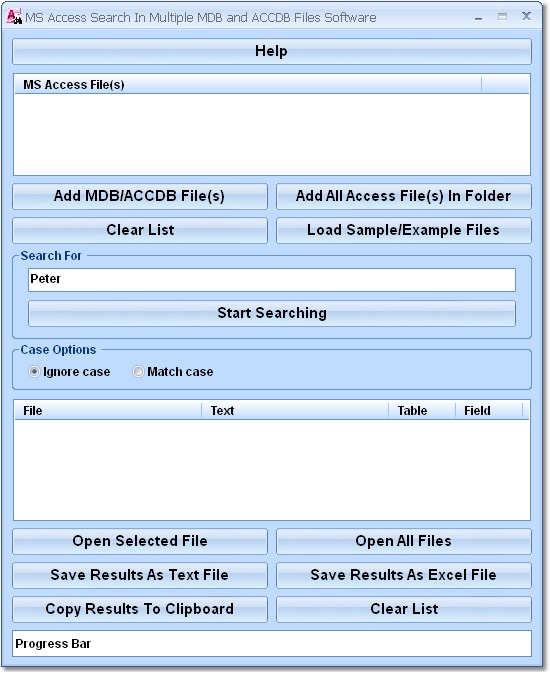Open Selected File from results
The height and width of the screenshot is (674, 550).
pos(140,541)
